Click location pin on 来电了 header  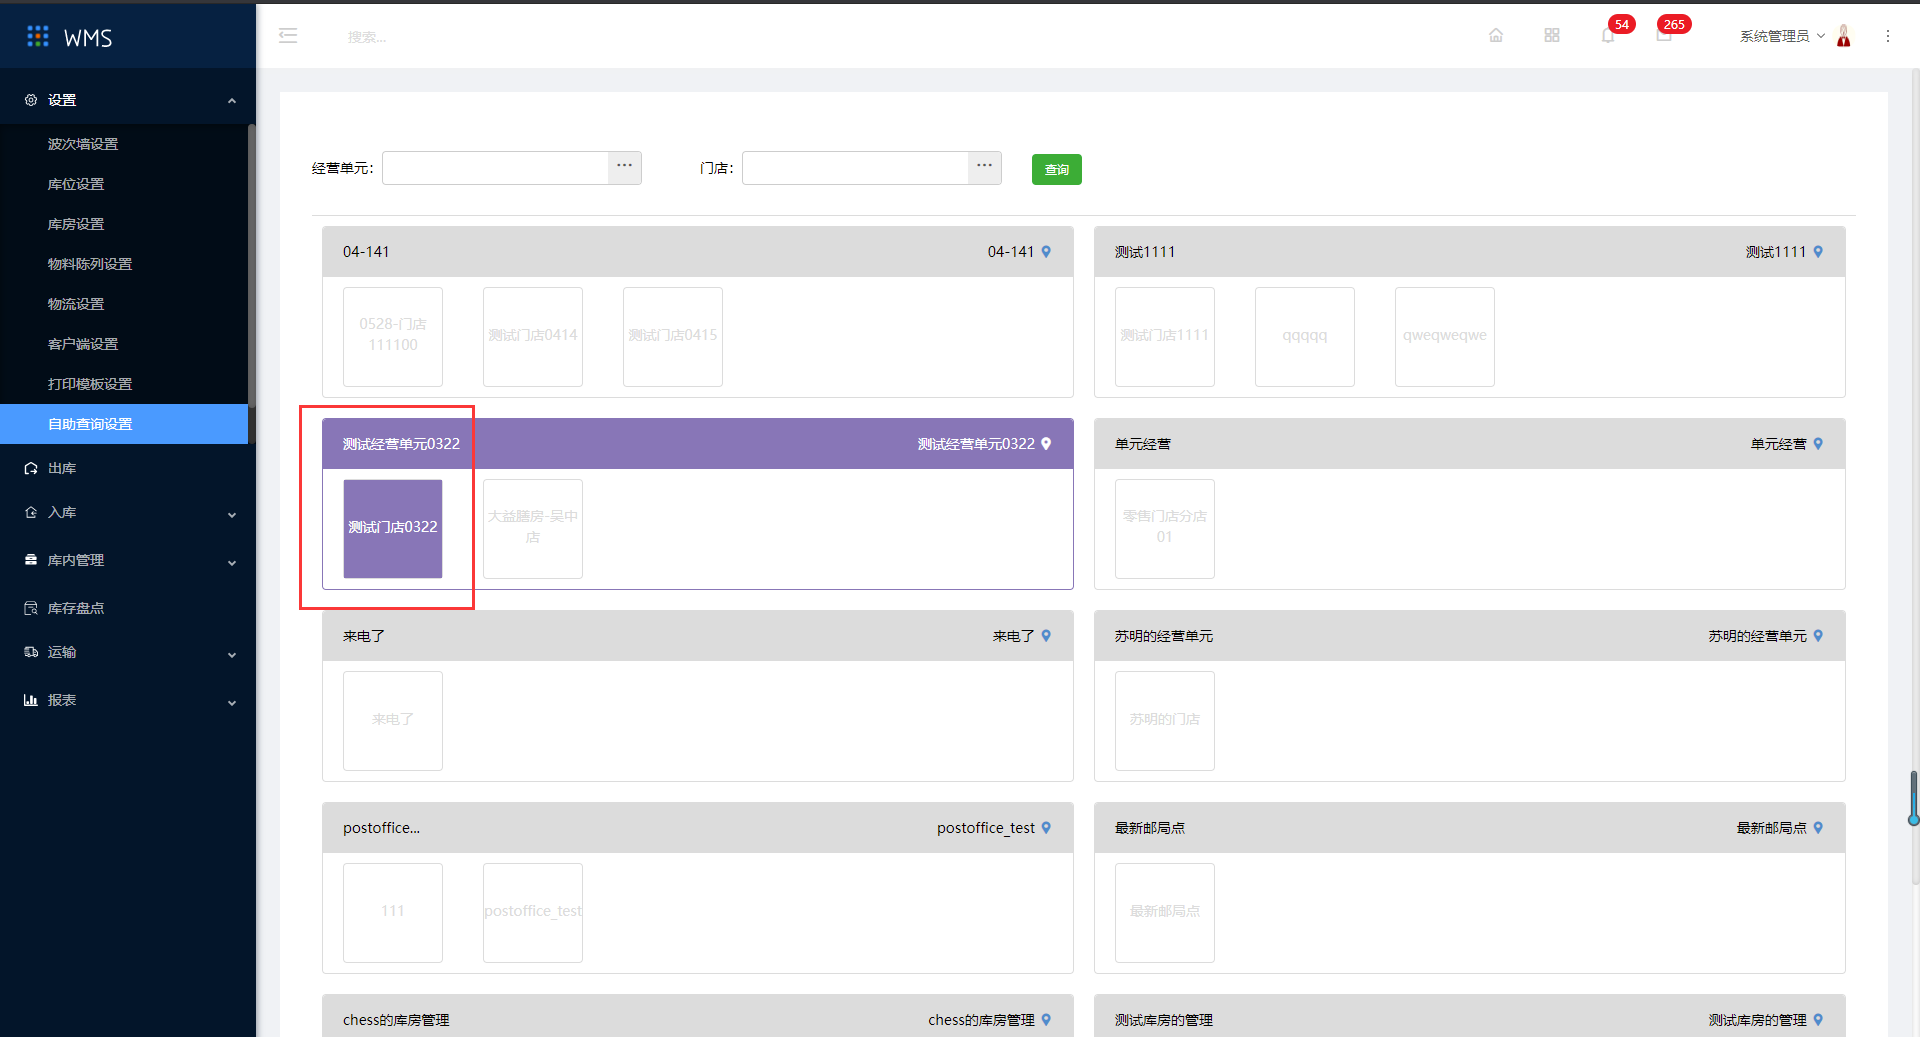click(x=1046, y=636)
